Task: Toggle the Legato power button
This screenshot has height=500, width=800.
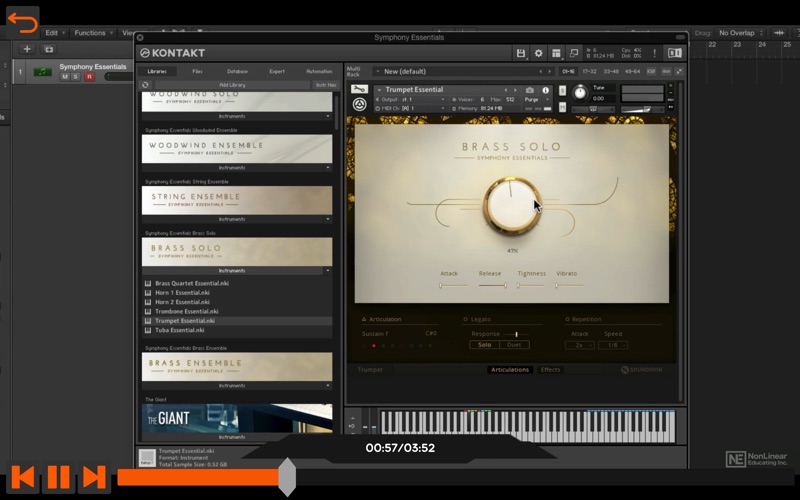Action: coord(465,319)
